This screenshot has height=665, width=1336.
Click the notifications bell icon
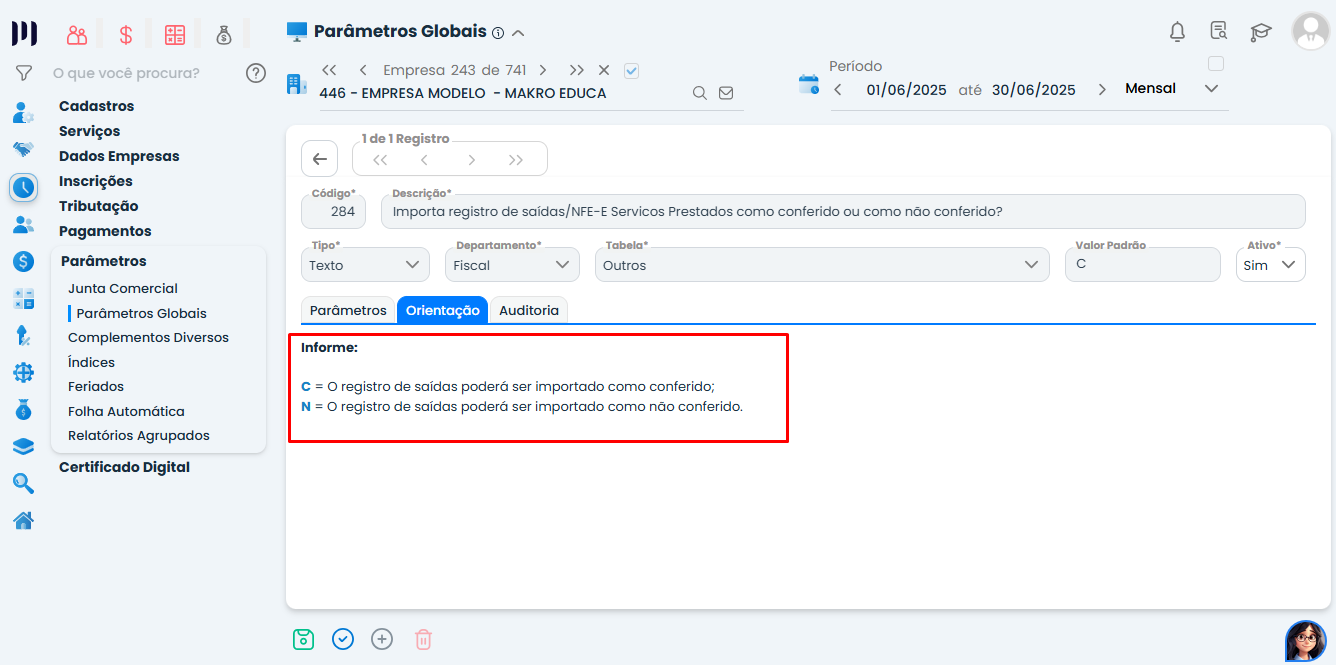[1177, 32]
